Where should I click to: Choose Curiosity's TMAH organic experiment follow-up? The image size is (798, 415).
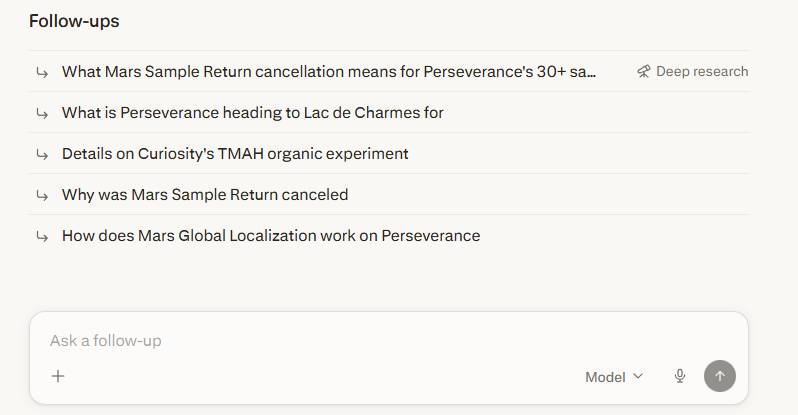click(235, 154)
